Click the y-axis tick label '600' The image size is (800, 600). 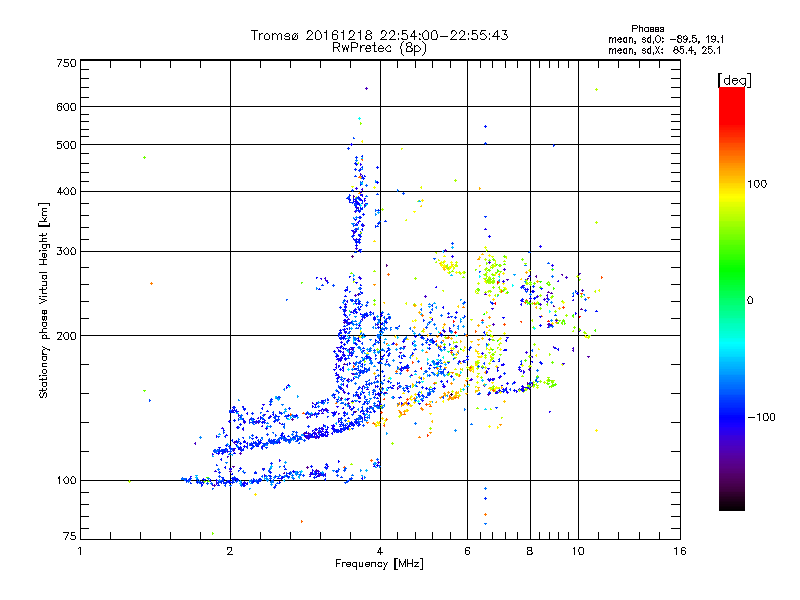point(67,107)
